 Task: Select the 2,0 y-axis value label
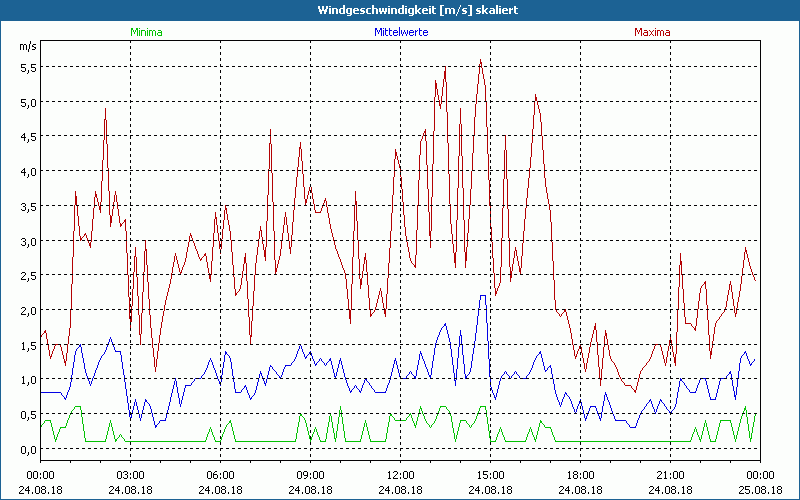click(28, 310)
